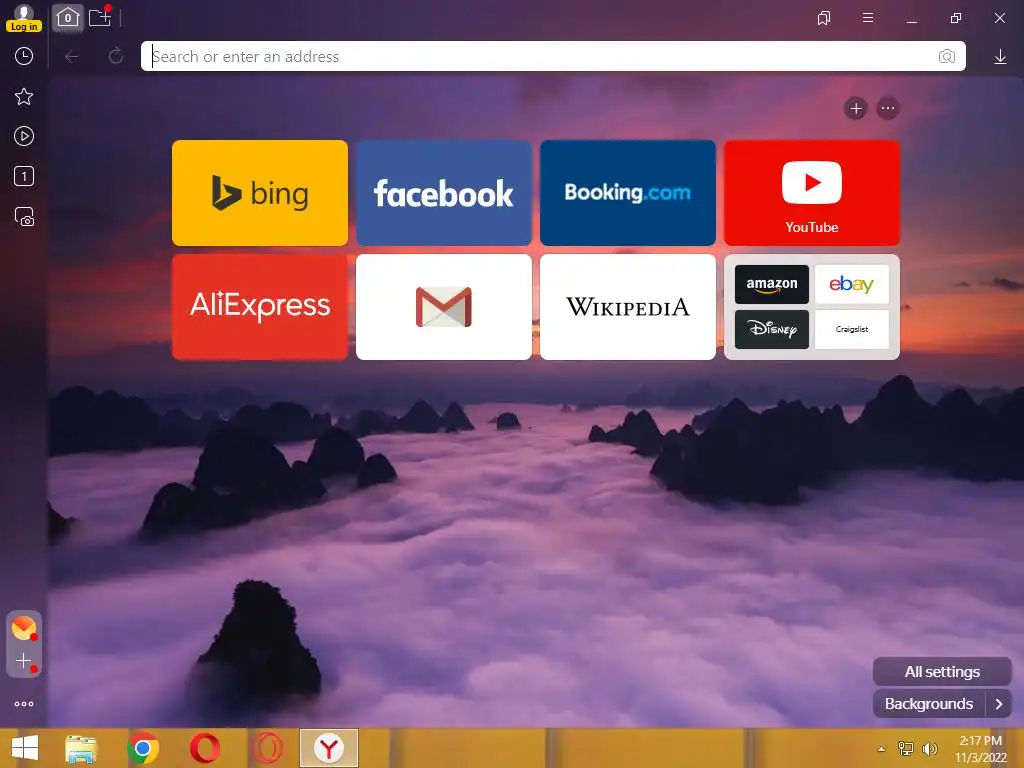
Task: Open the bookmarks collections icon in title bar
Action: 824,18
